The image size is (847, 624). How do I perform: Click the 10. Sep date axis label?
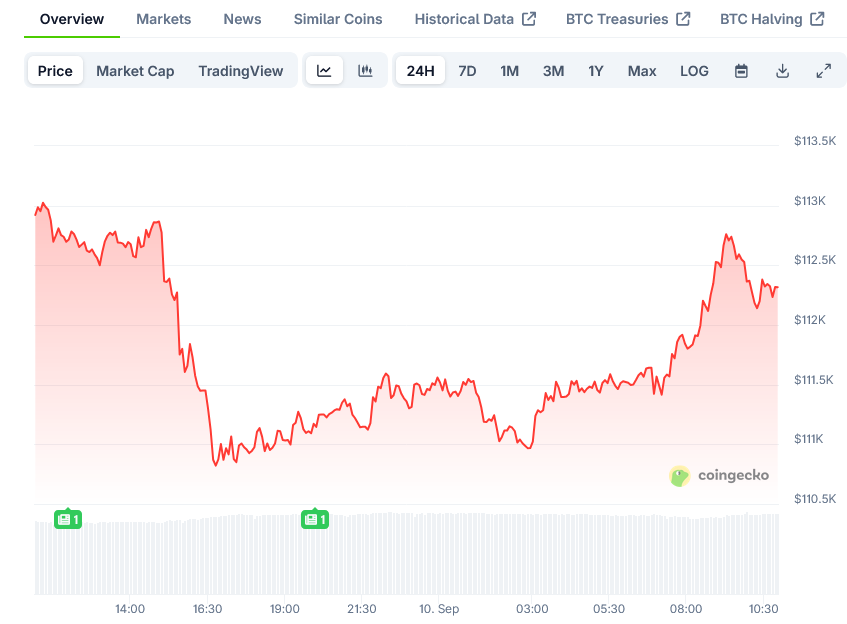tap(439, 609)
